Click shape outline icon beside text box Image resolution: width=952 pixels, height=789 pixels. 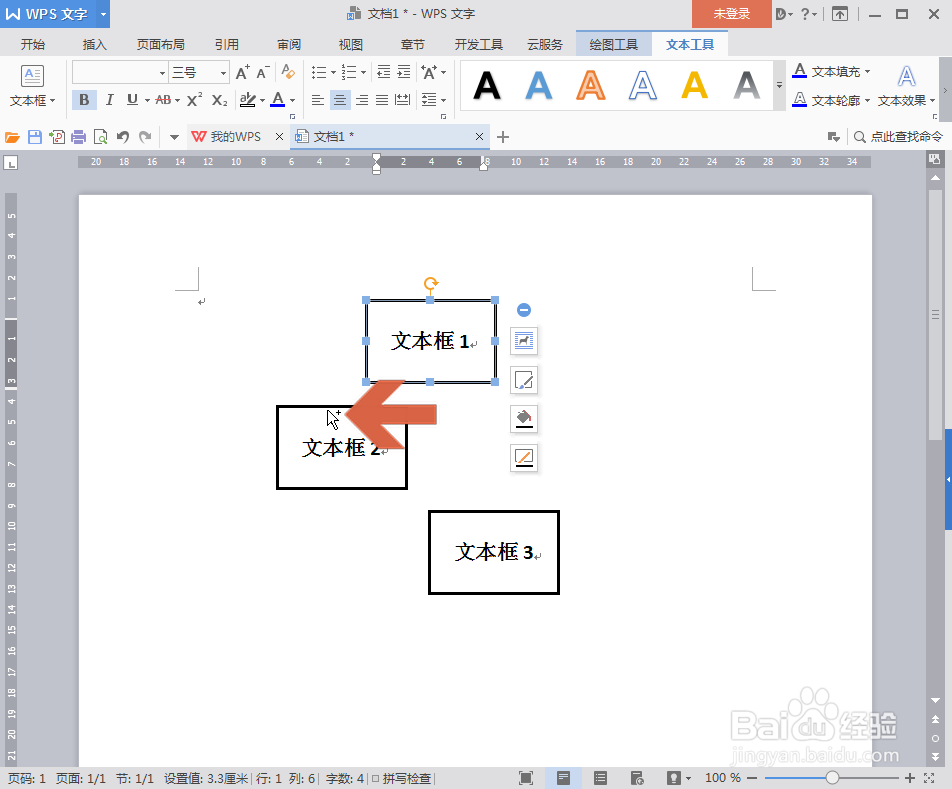pyautogui.click(x=524, y=458)
